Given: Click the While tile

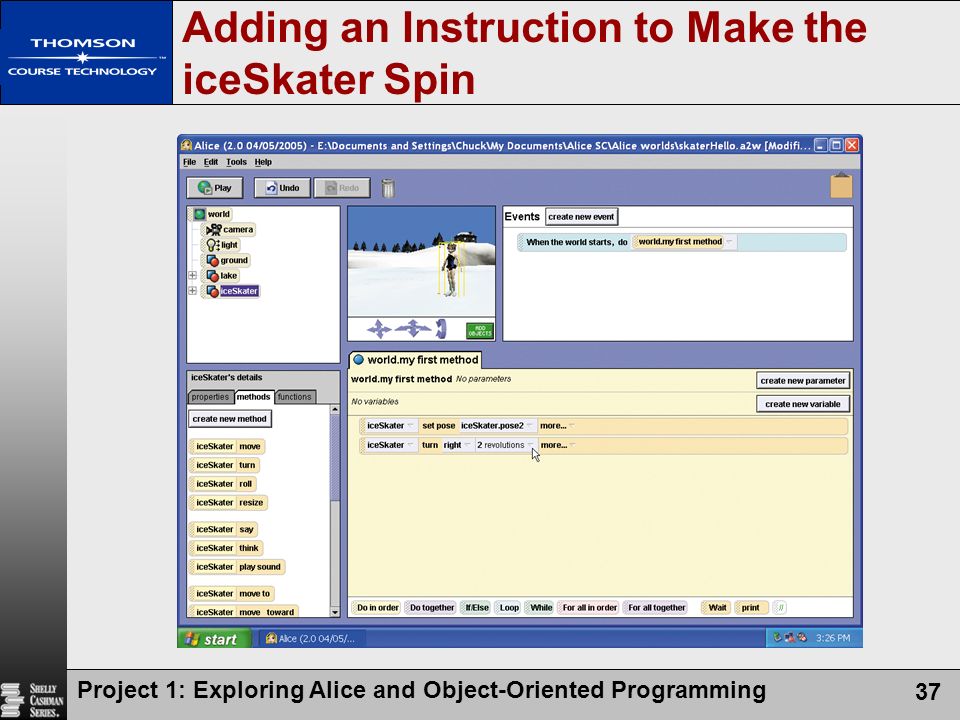Looking at the screenshot, I should pos(541,607).
